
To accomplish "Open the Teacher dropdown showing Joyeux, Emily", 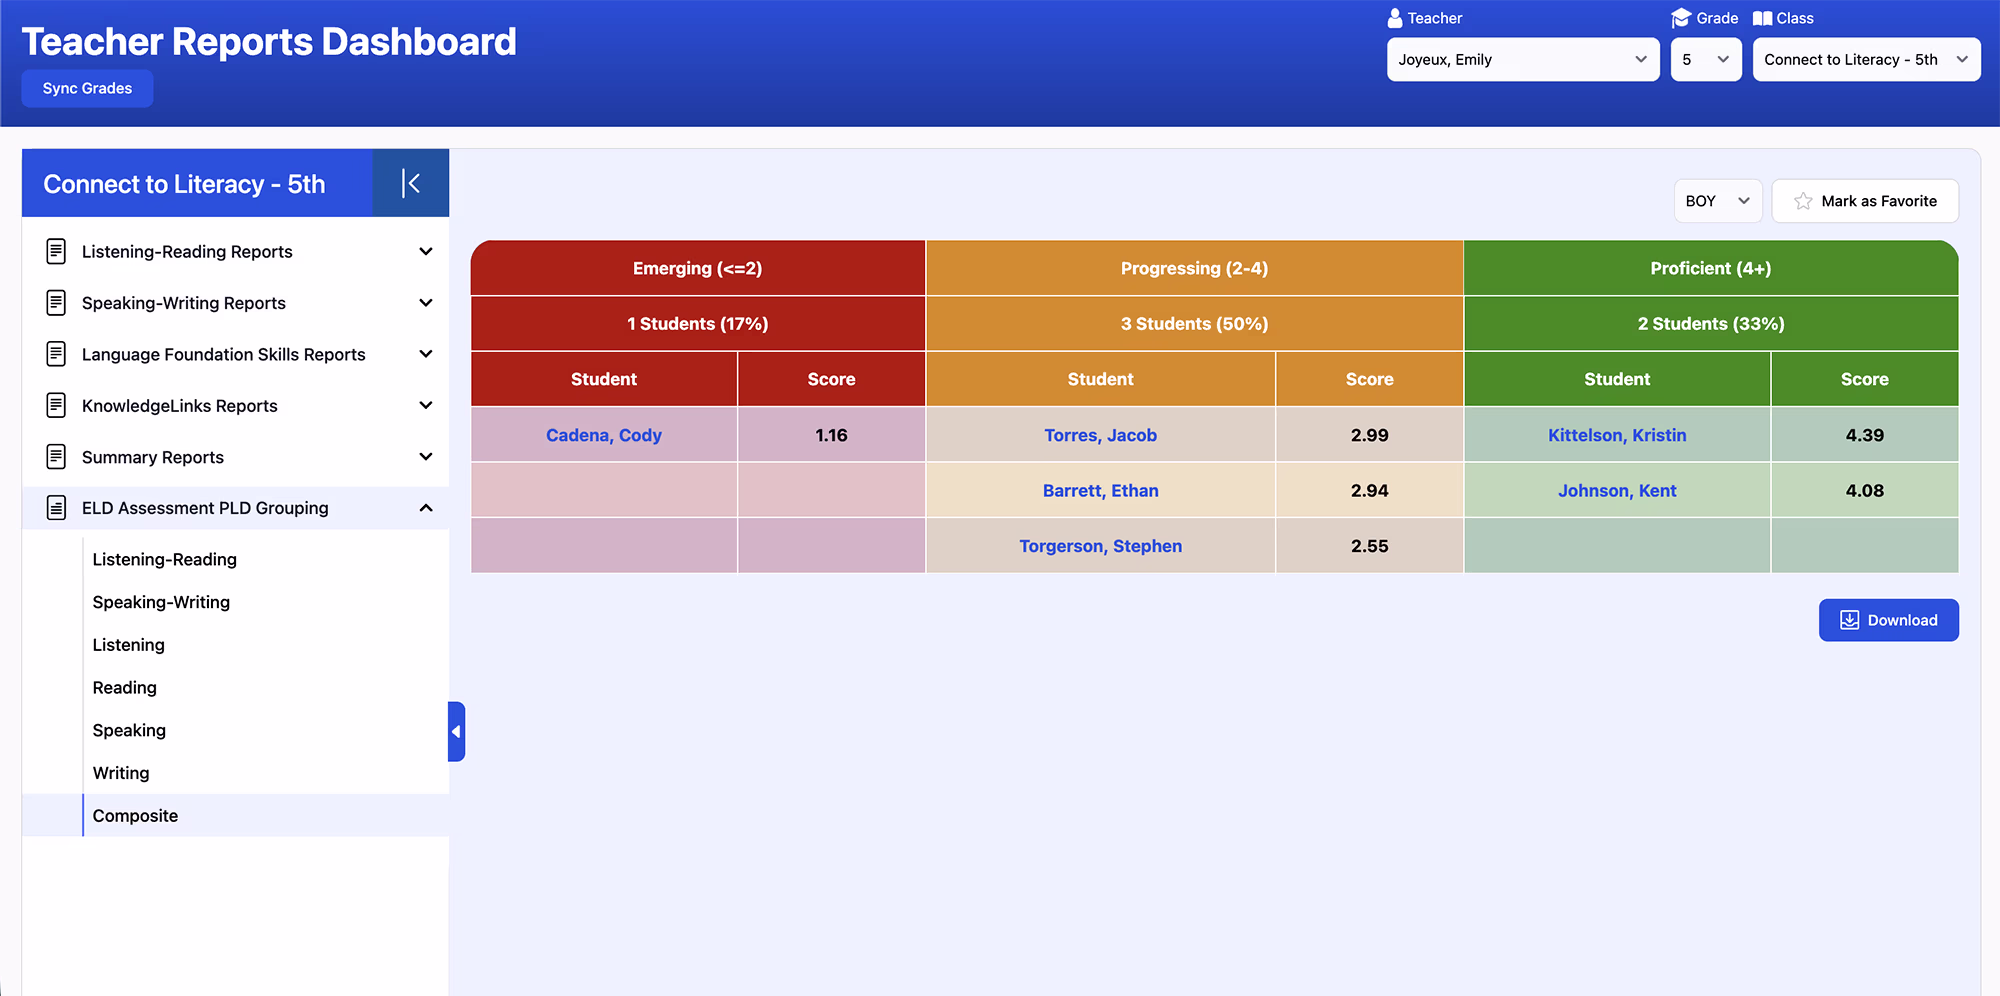I will 1523,60.
